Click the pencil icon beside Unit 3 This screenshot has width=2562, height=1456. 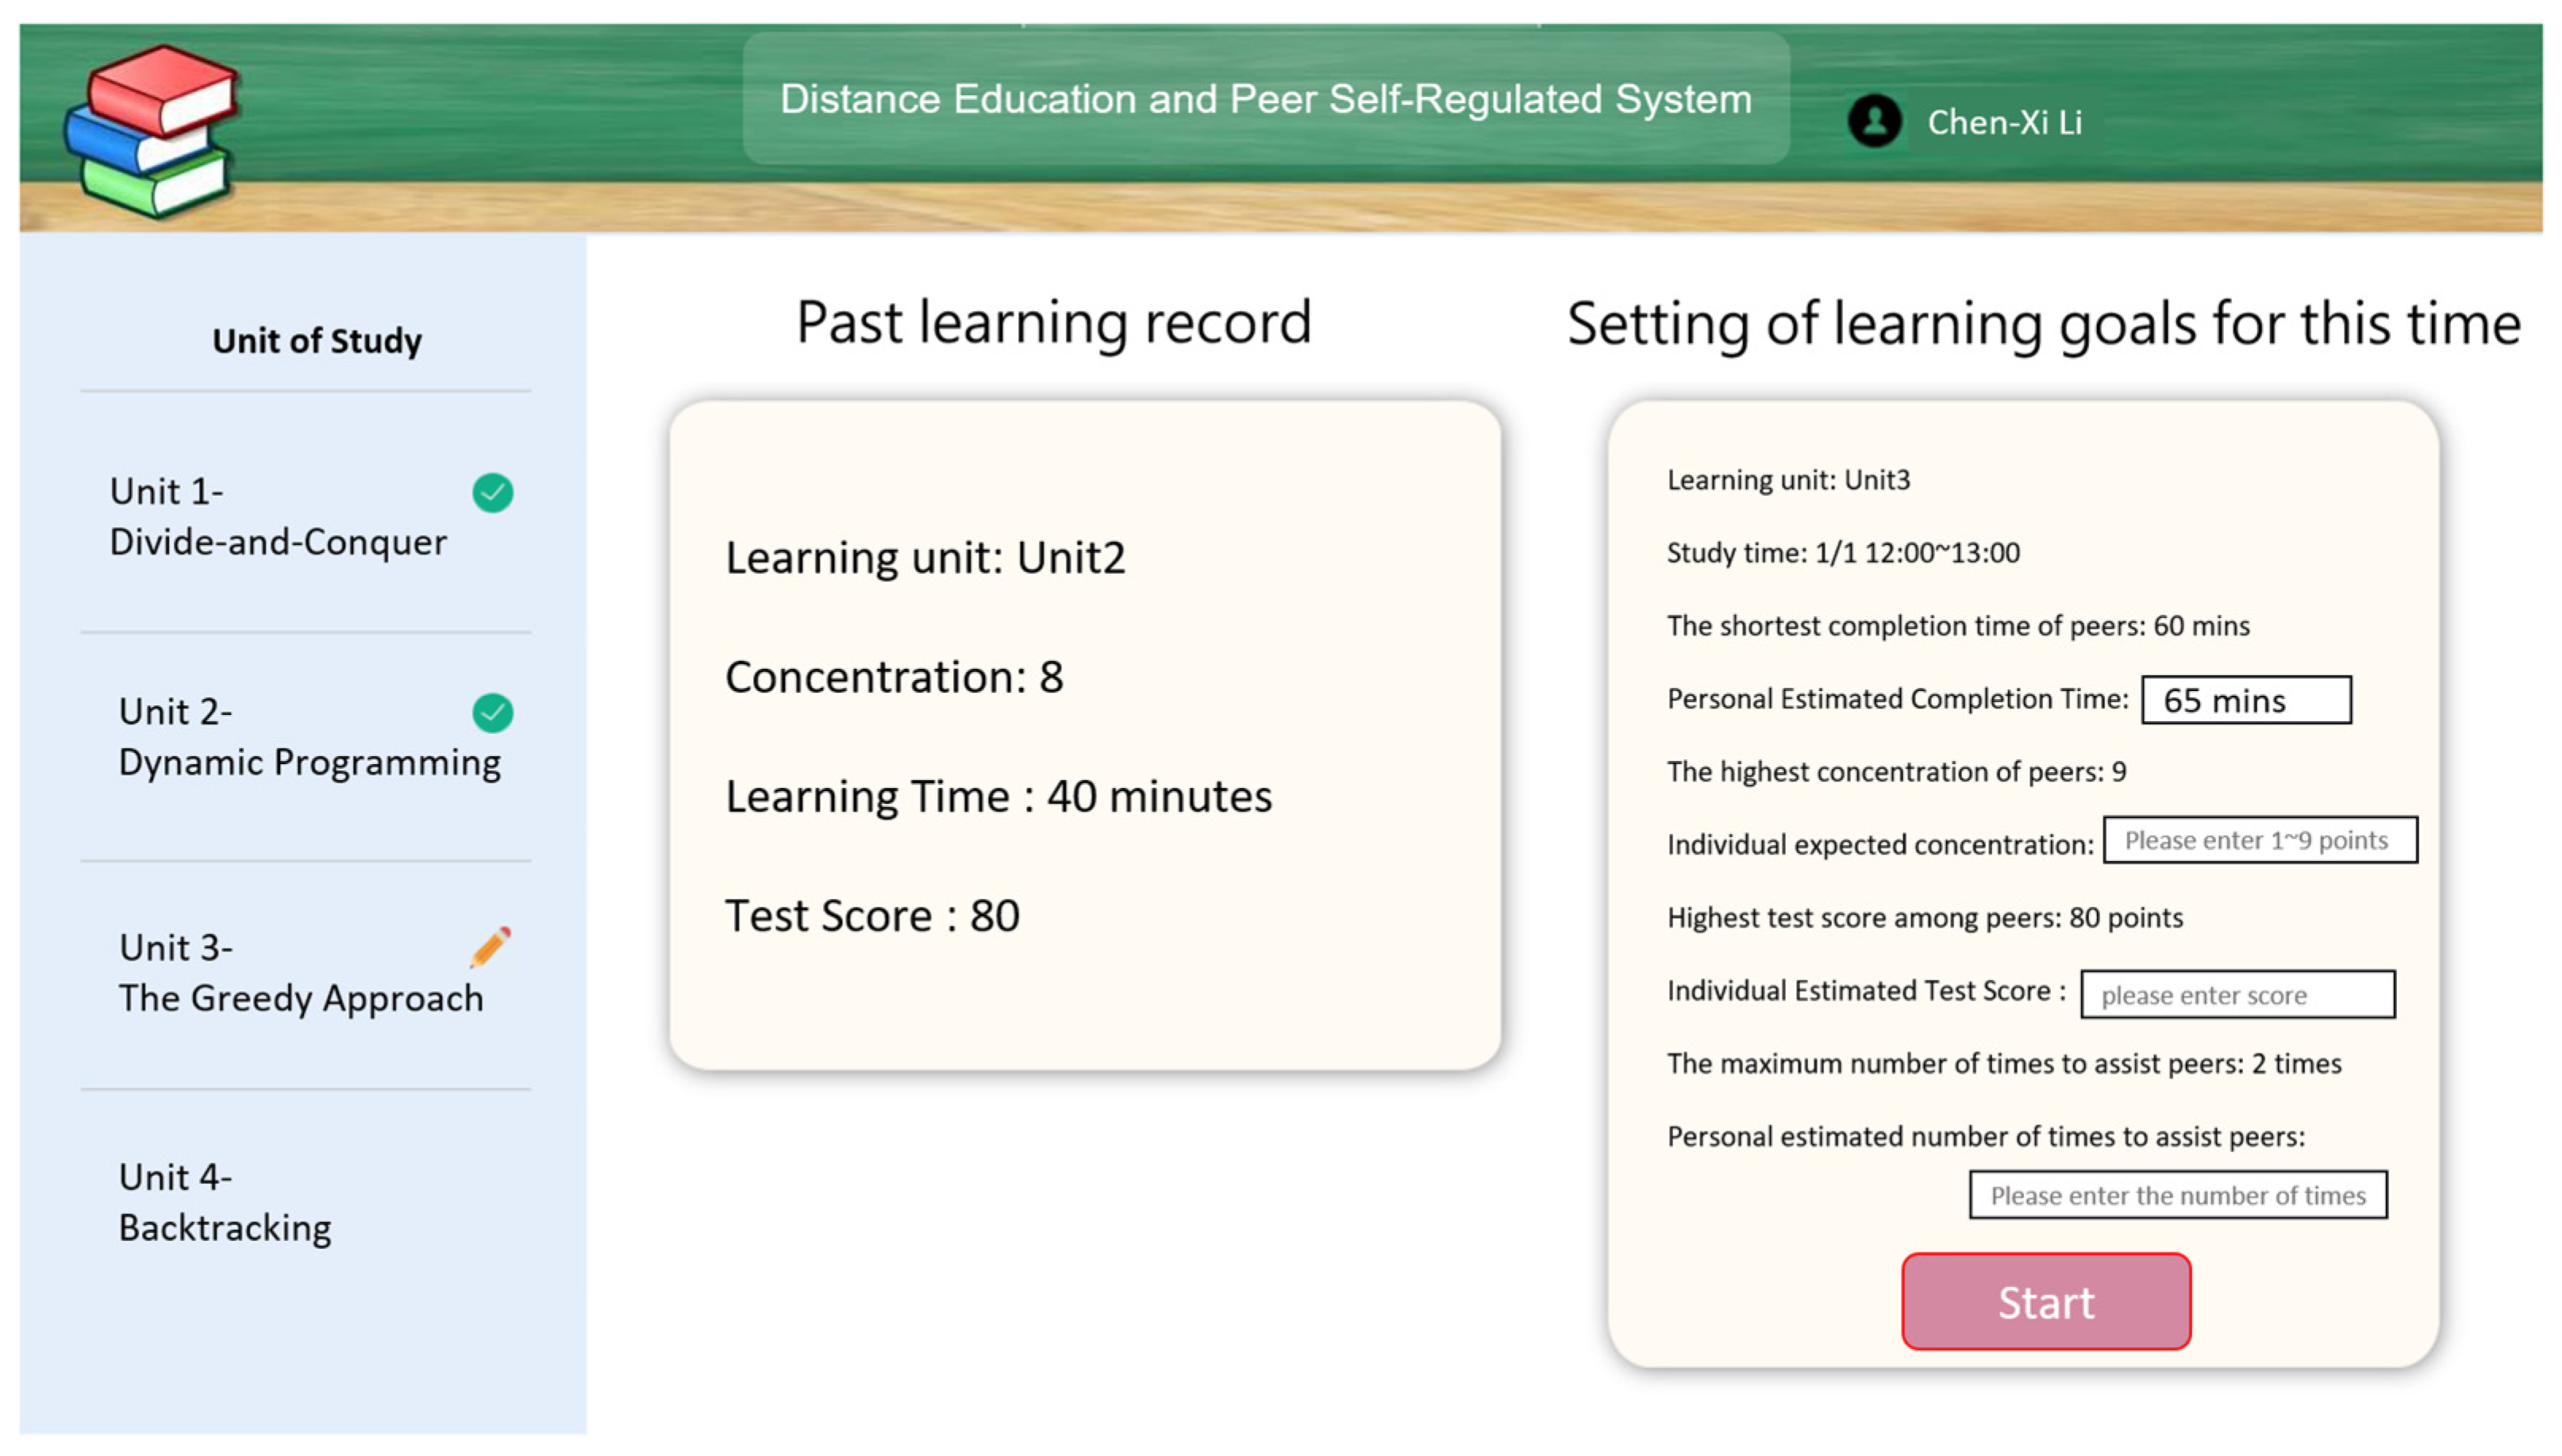490,946
